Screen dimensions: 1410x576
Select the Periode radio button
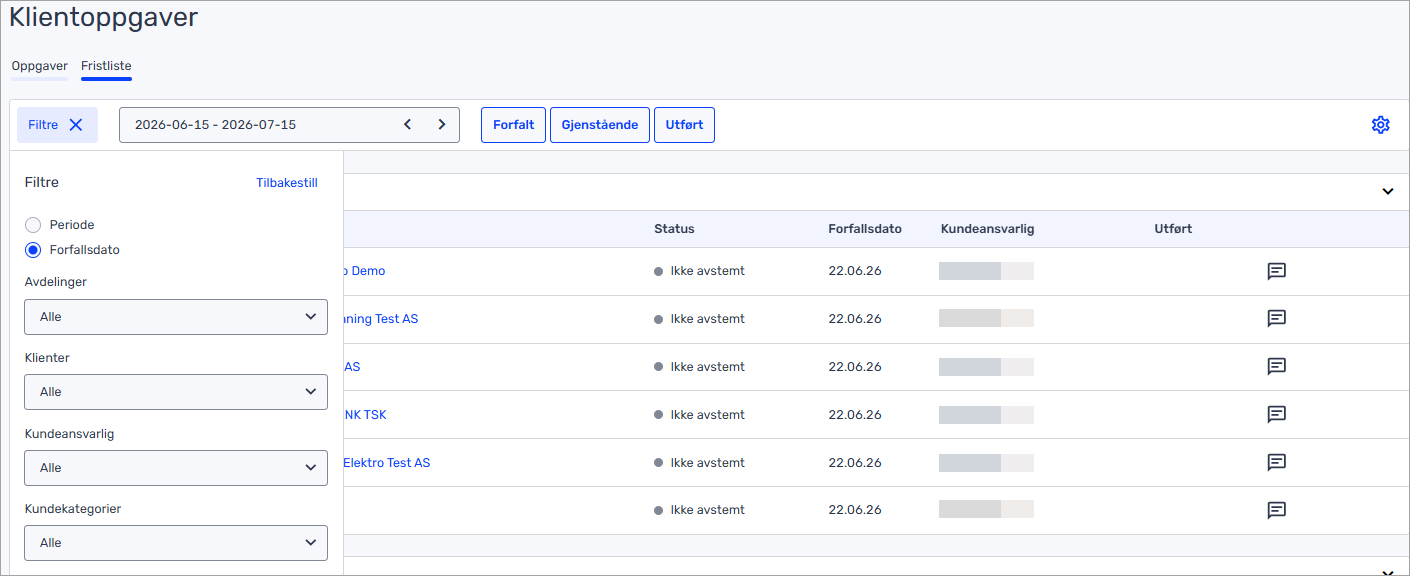33,225
